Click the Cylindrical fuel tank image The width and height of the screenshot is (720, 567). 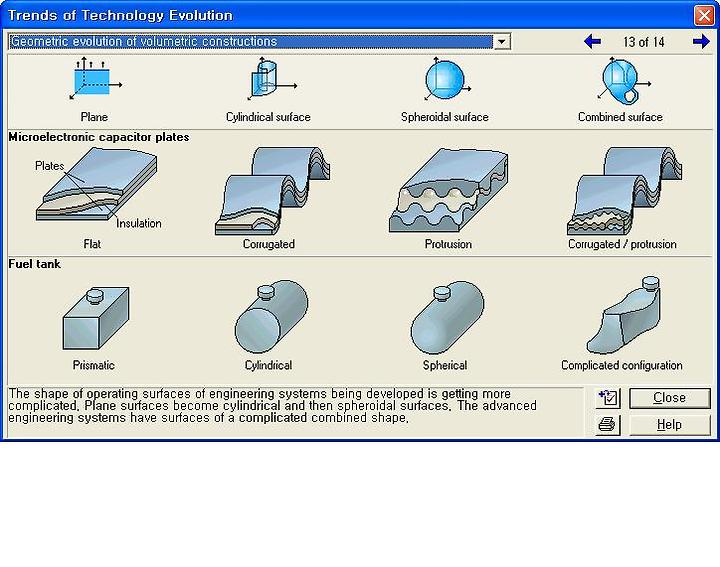(x=271, y=317)
